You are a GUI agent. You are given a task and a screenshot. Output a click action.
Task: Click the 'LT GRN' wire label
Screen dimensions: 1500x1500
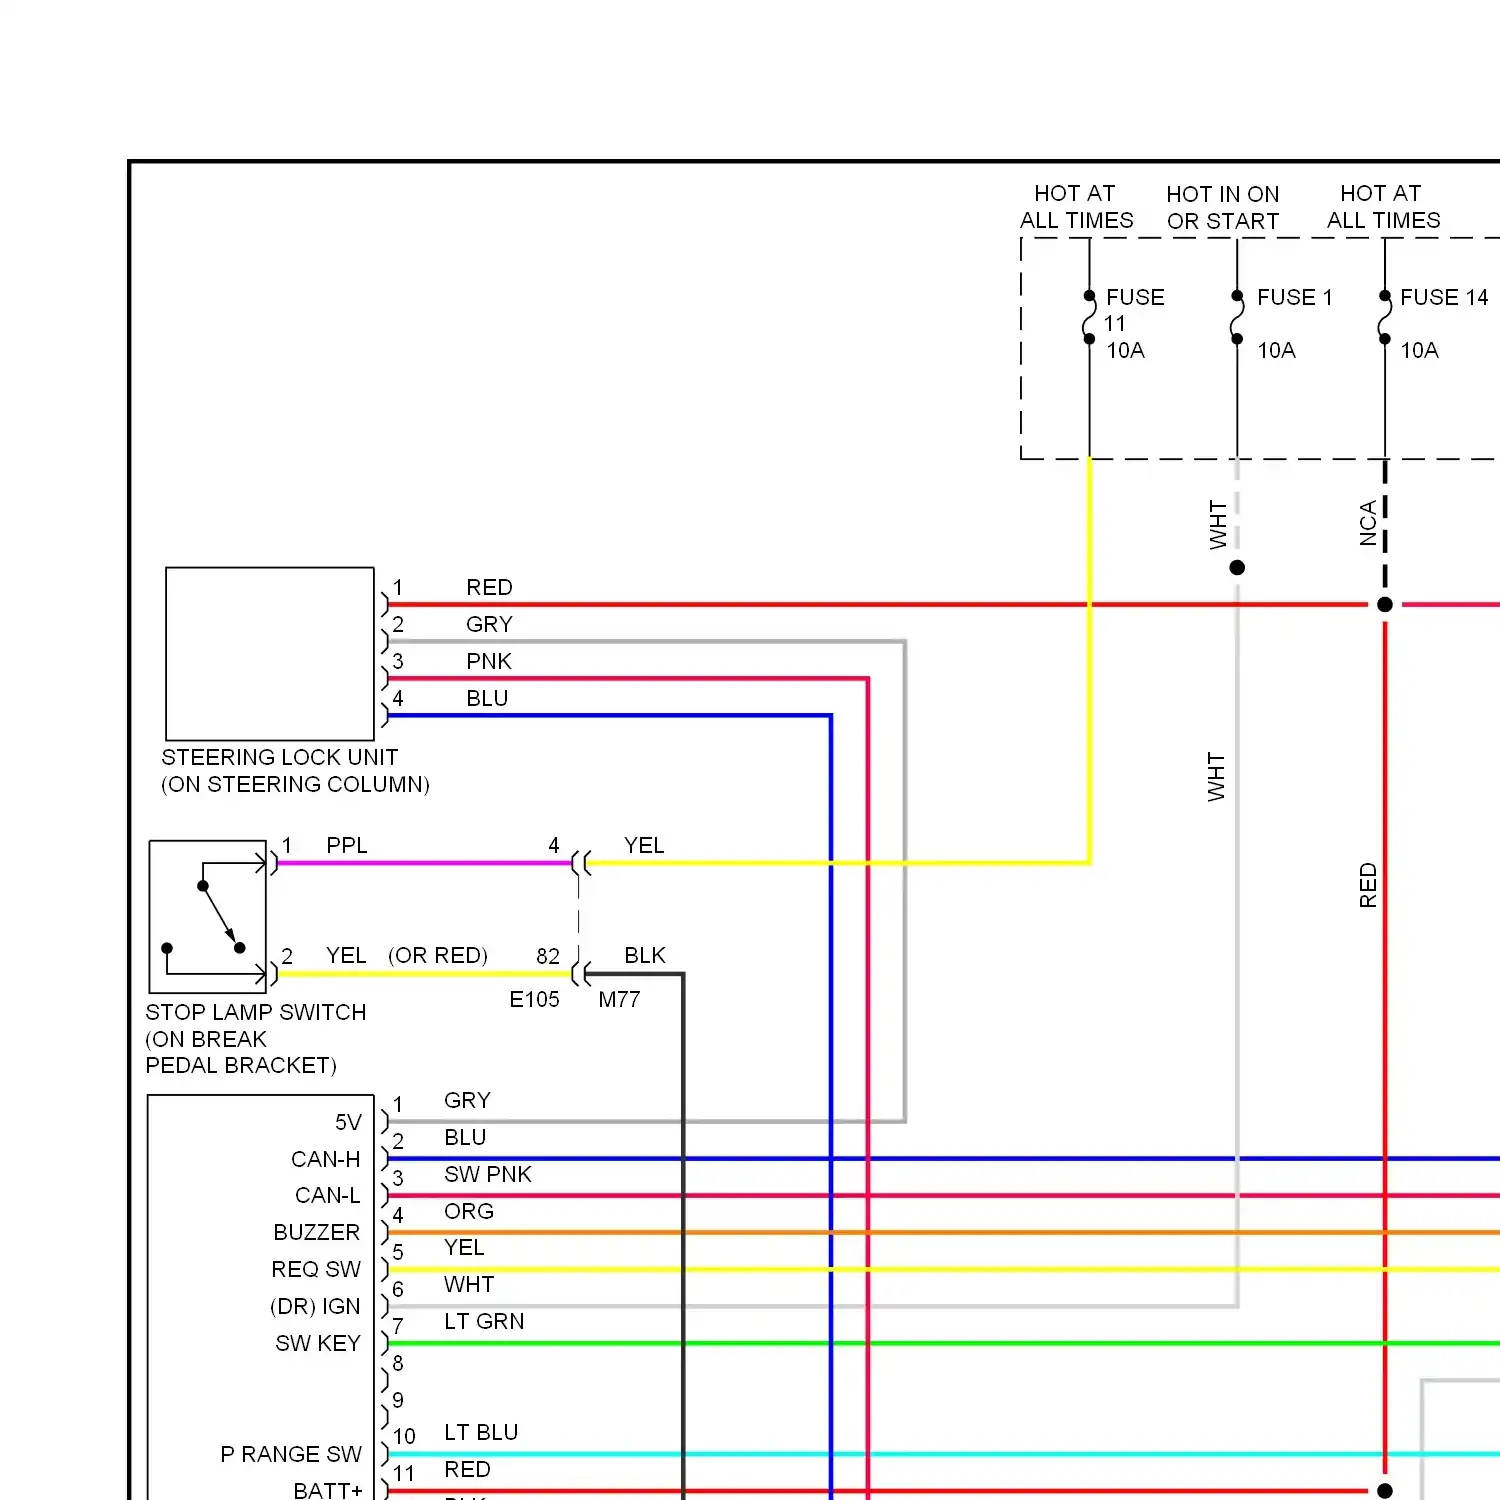[x=484, y=1321]
